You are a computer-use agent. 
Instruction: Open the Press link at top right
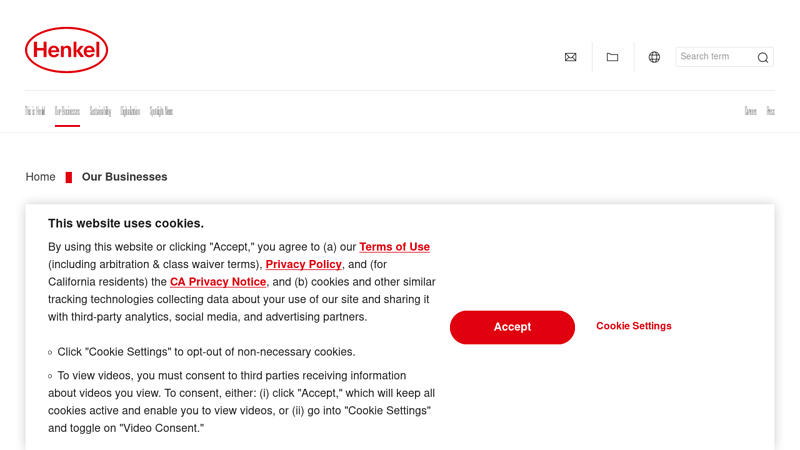(771, 111)
